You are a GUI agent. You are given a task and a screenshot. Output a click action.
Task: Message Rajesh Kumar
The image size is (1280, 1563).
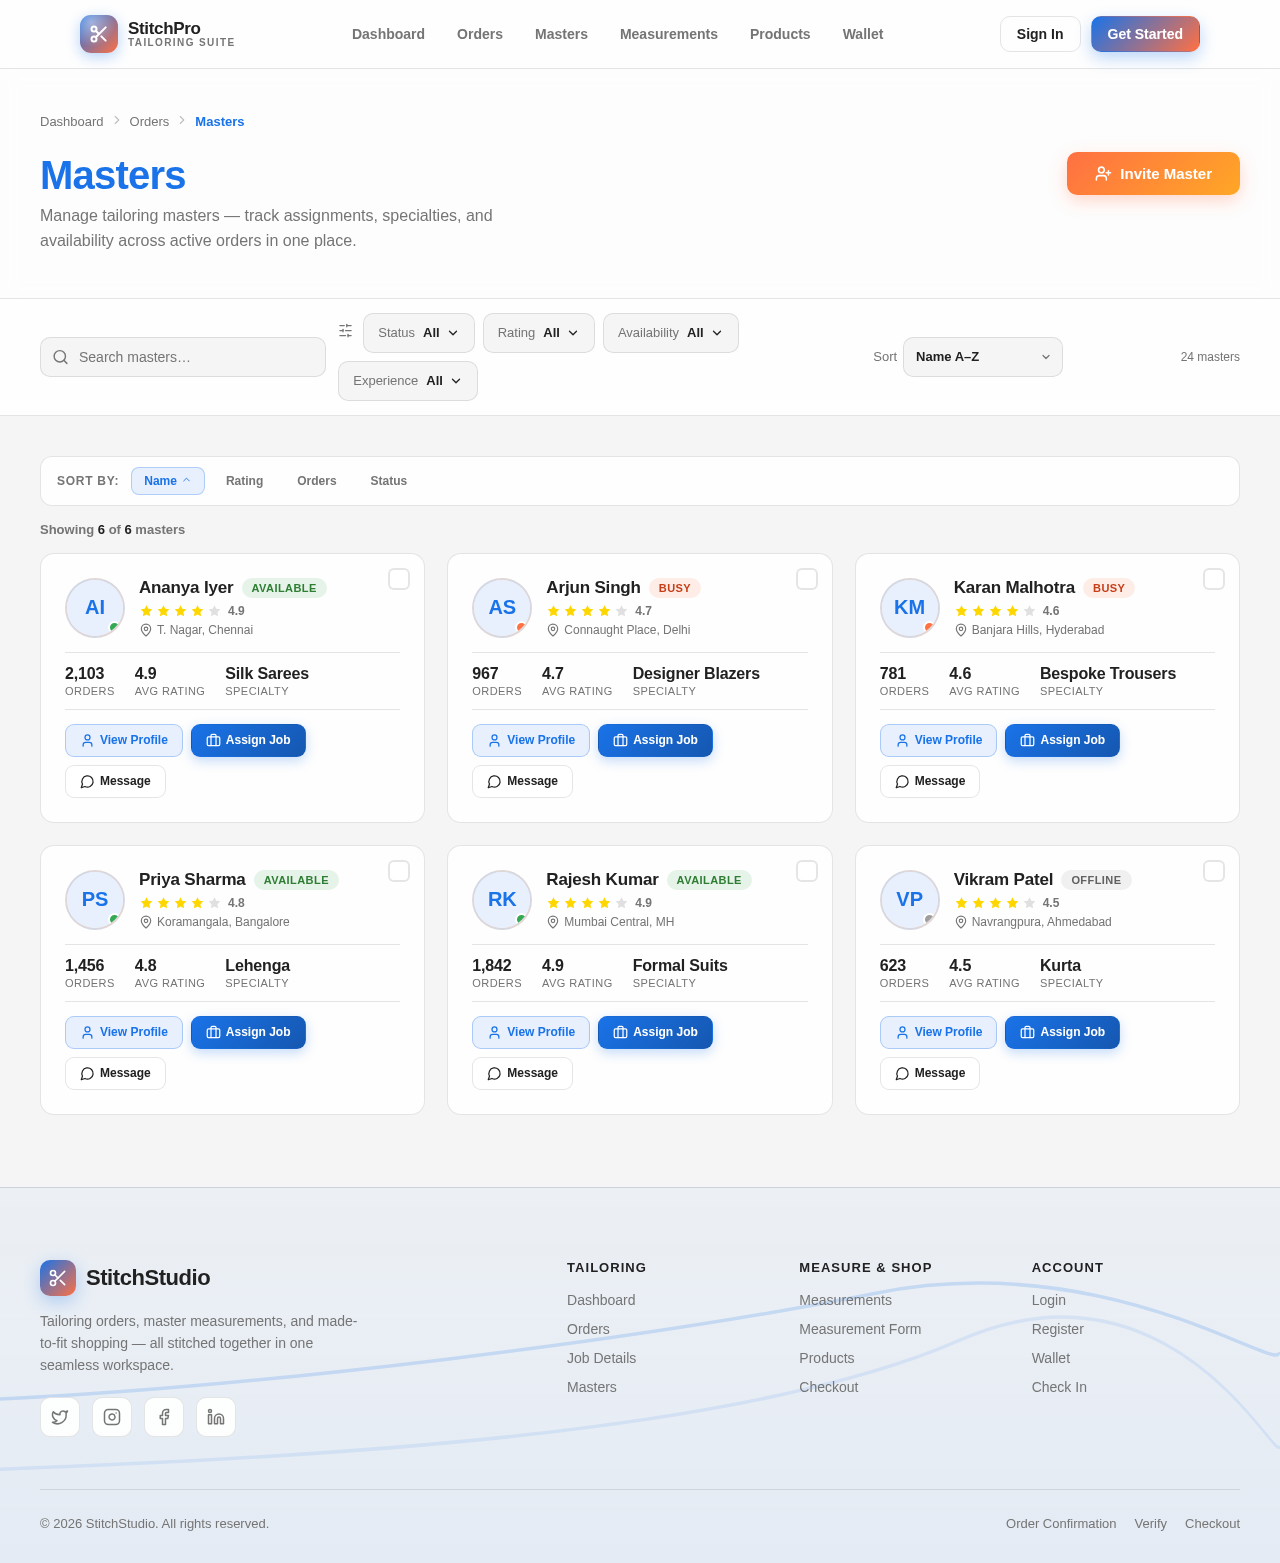[x=522, y=1073]
